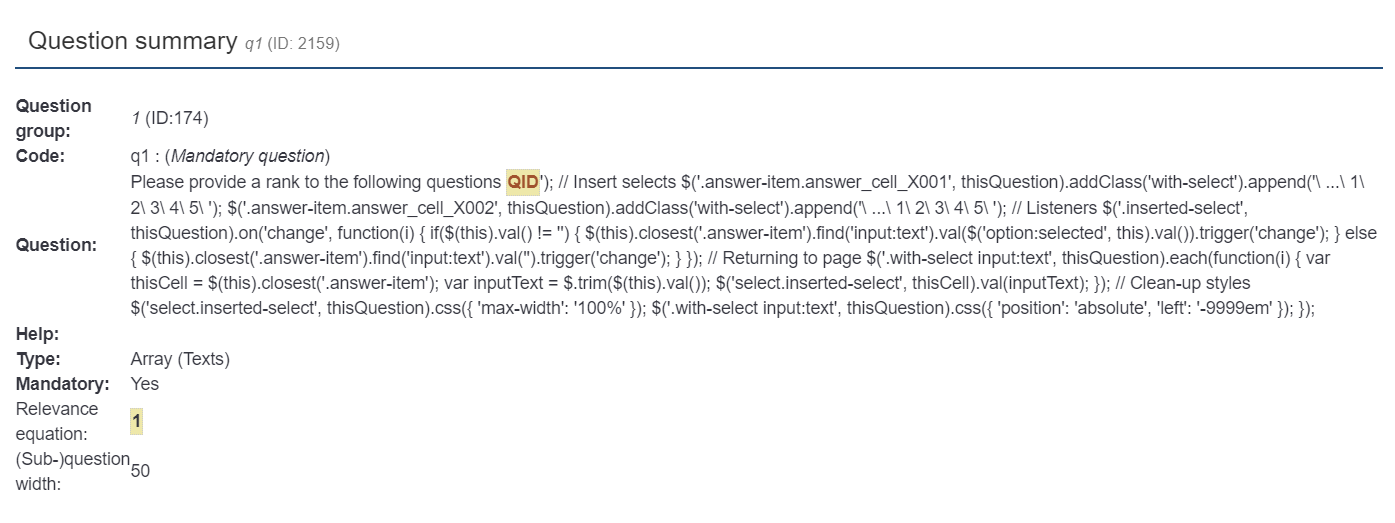This screenshot has height=523, width=1395.
Task: Click the Question summary heading
Action: pyautogui.click(x=132, y=41)
